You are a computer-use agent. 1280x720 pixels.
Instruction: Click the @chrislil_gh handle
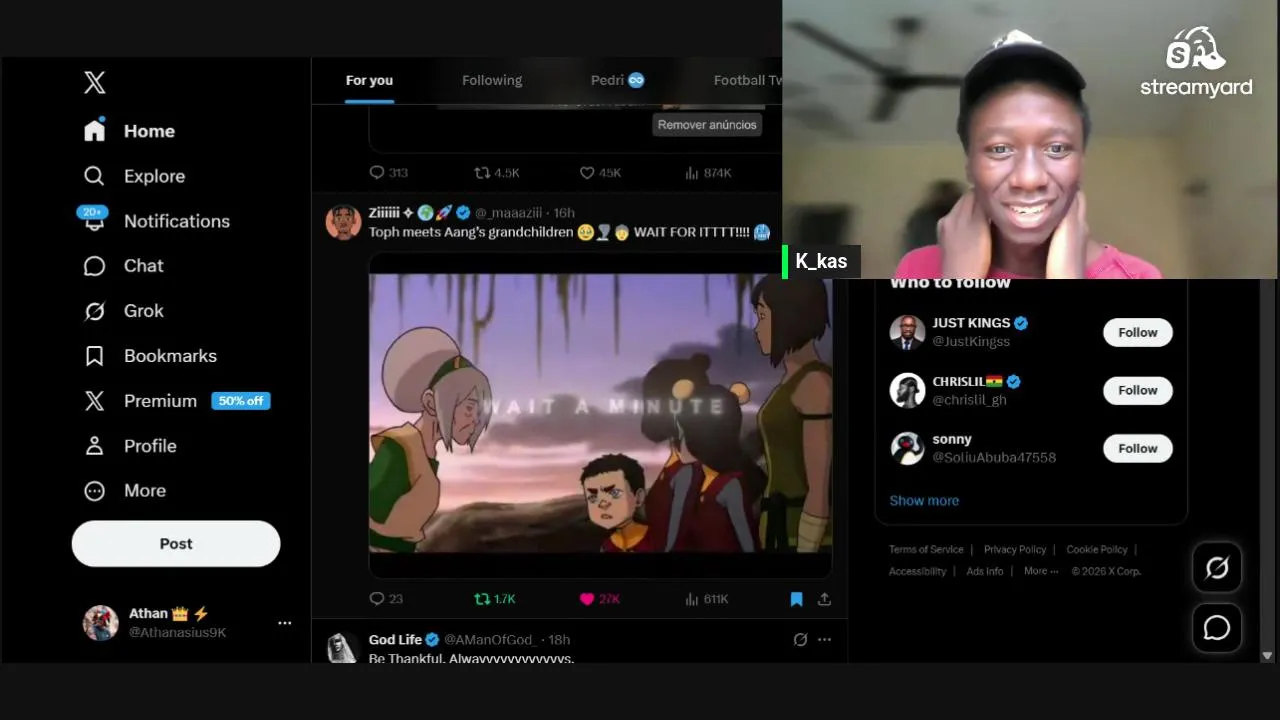point(969,400)
